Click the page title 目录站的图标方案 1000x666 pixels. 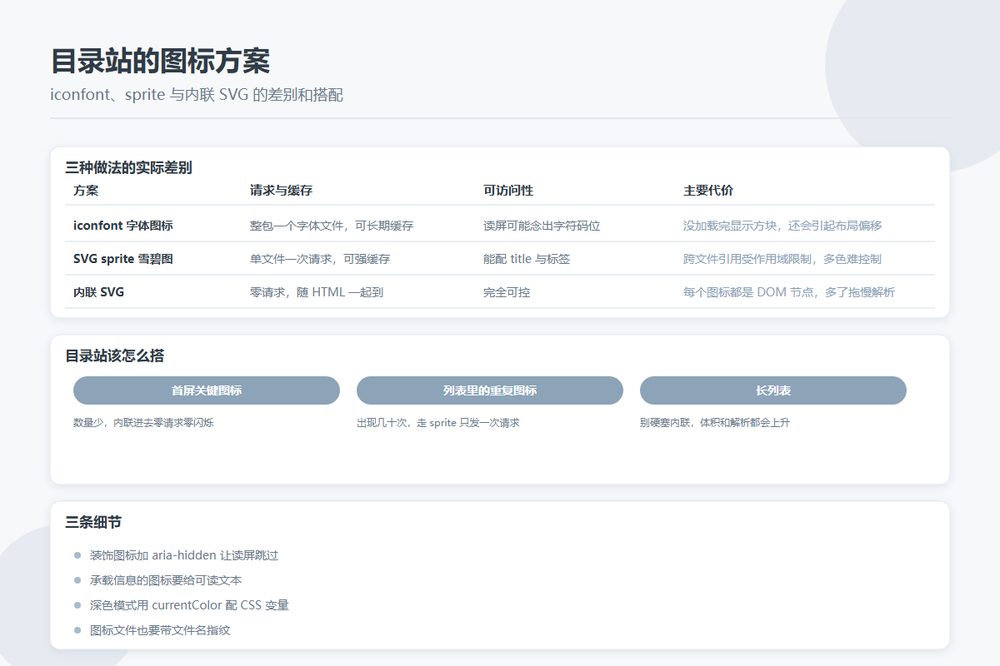160,61
